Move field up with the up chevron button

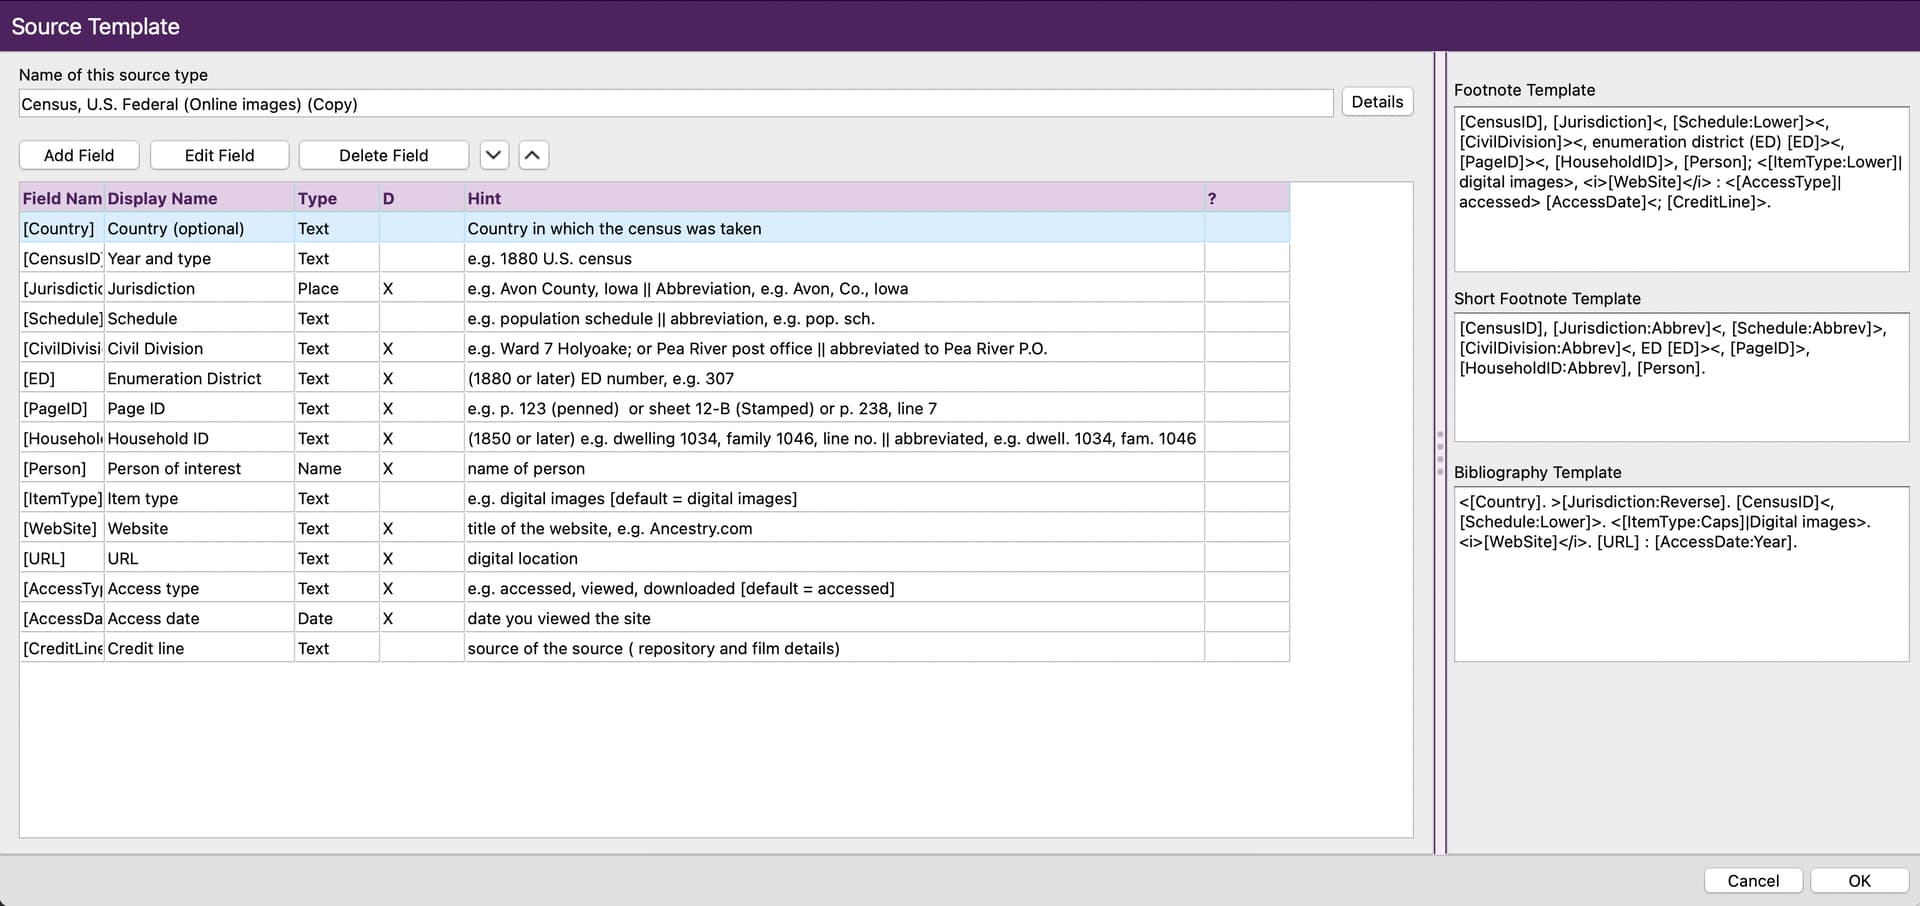click(x=534, y=155)
